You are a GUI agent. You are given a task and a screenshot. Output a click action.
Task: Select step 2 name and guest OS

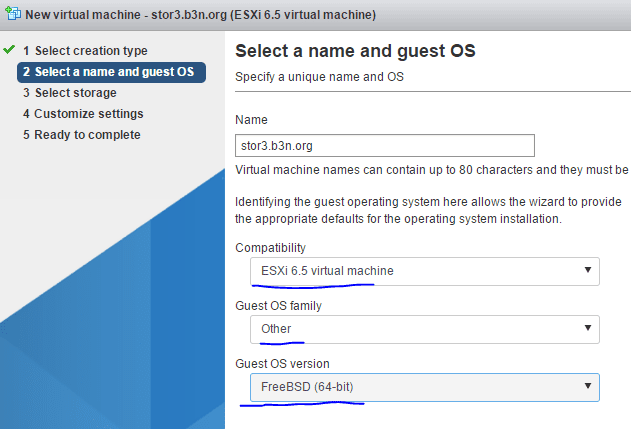111,72
